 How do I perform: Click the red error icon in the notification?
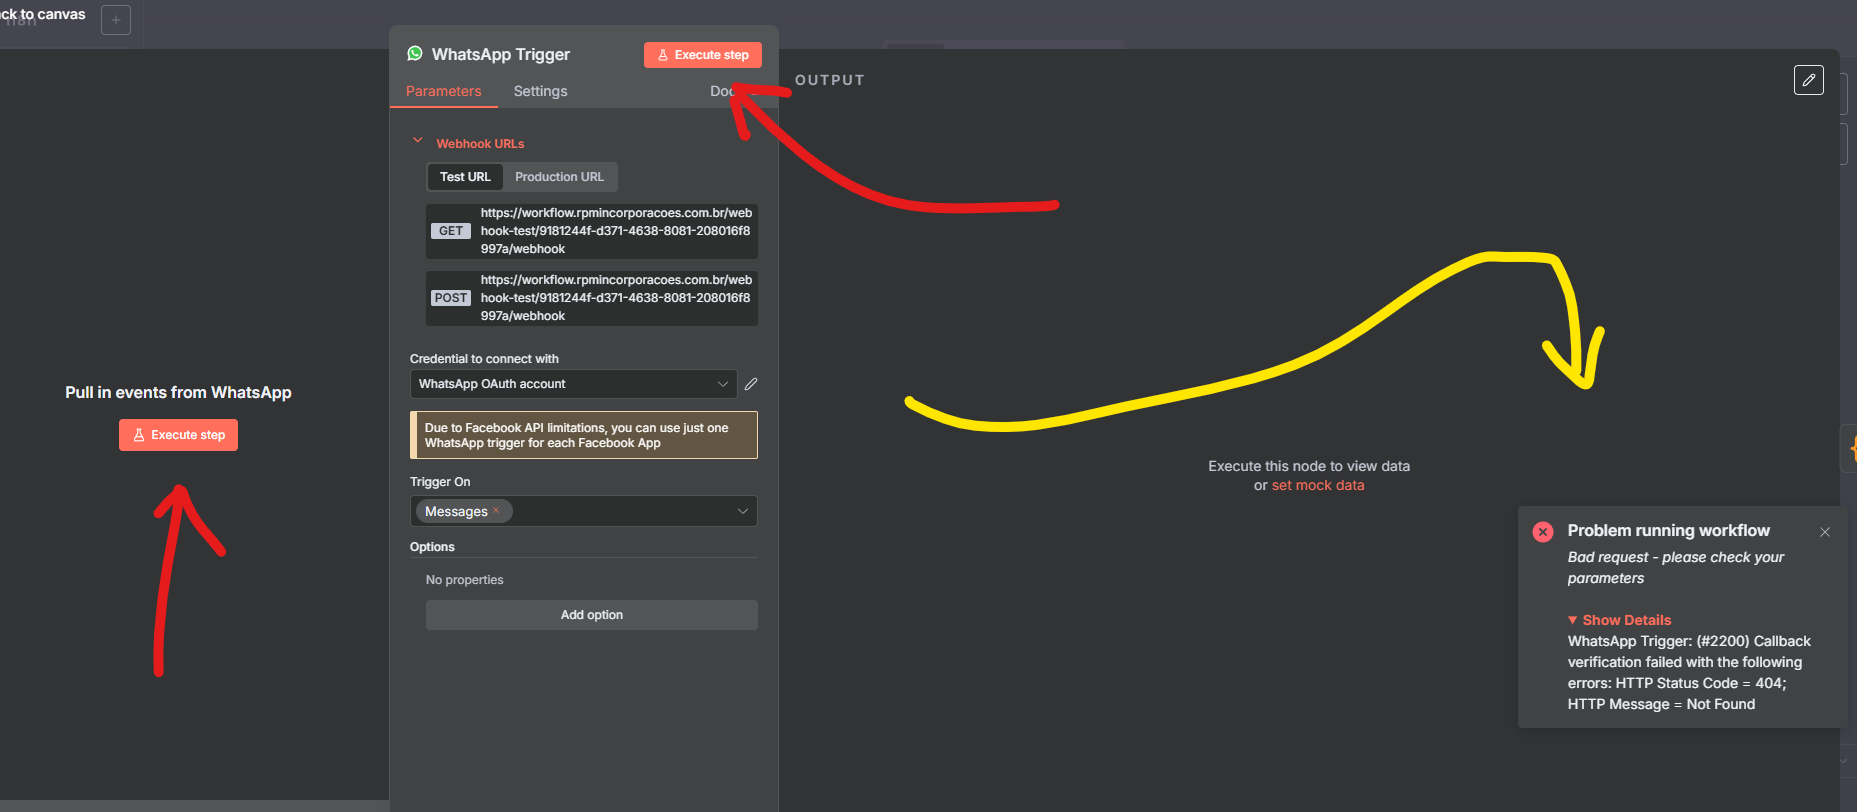tap(1543, 532)
